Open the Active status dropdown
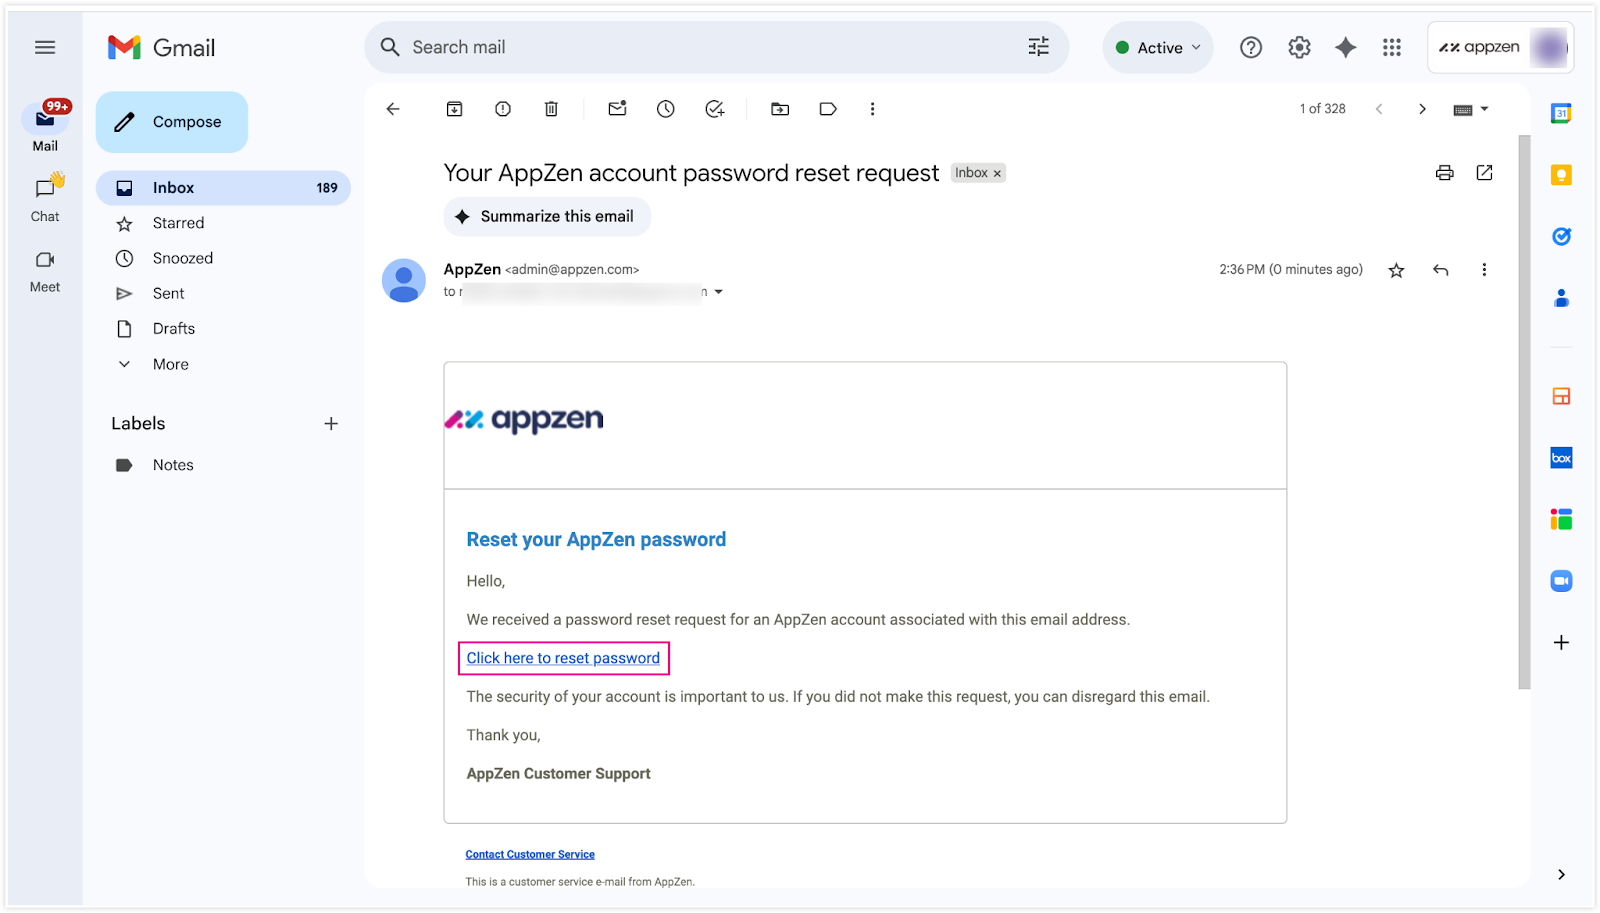The width and height of the screenshot is (1600, 913). 1158,47
